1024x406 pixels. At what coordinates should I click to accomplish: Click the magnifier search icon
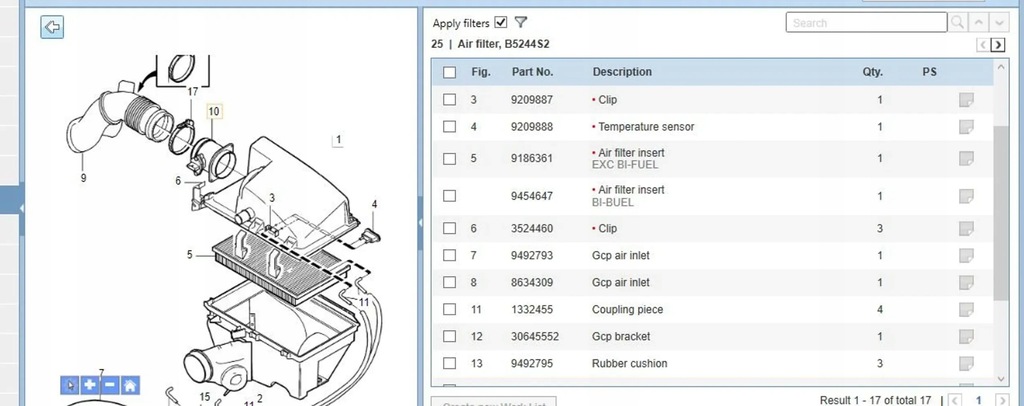(957, 22)
